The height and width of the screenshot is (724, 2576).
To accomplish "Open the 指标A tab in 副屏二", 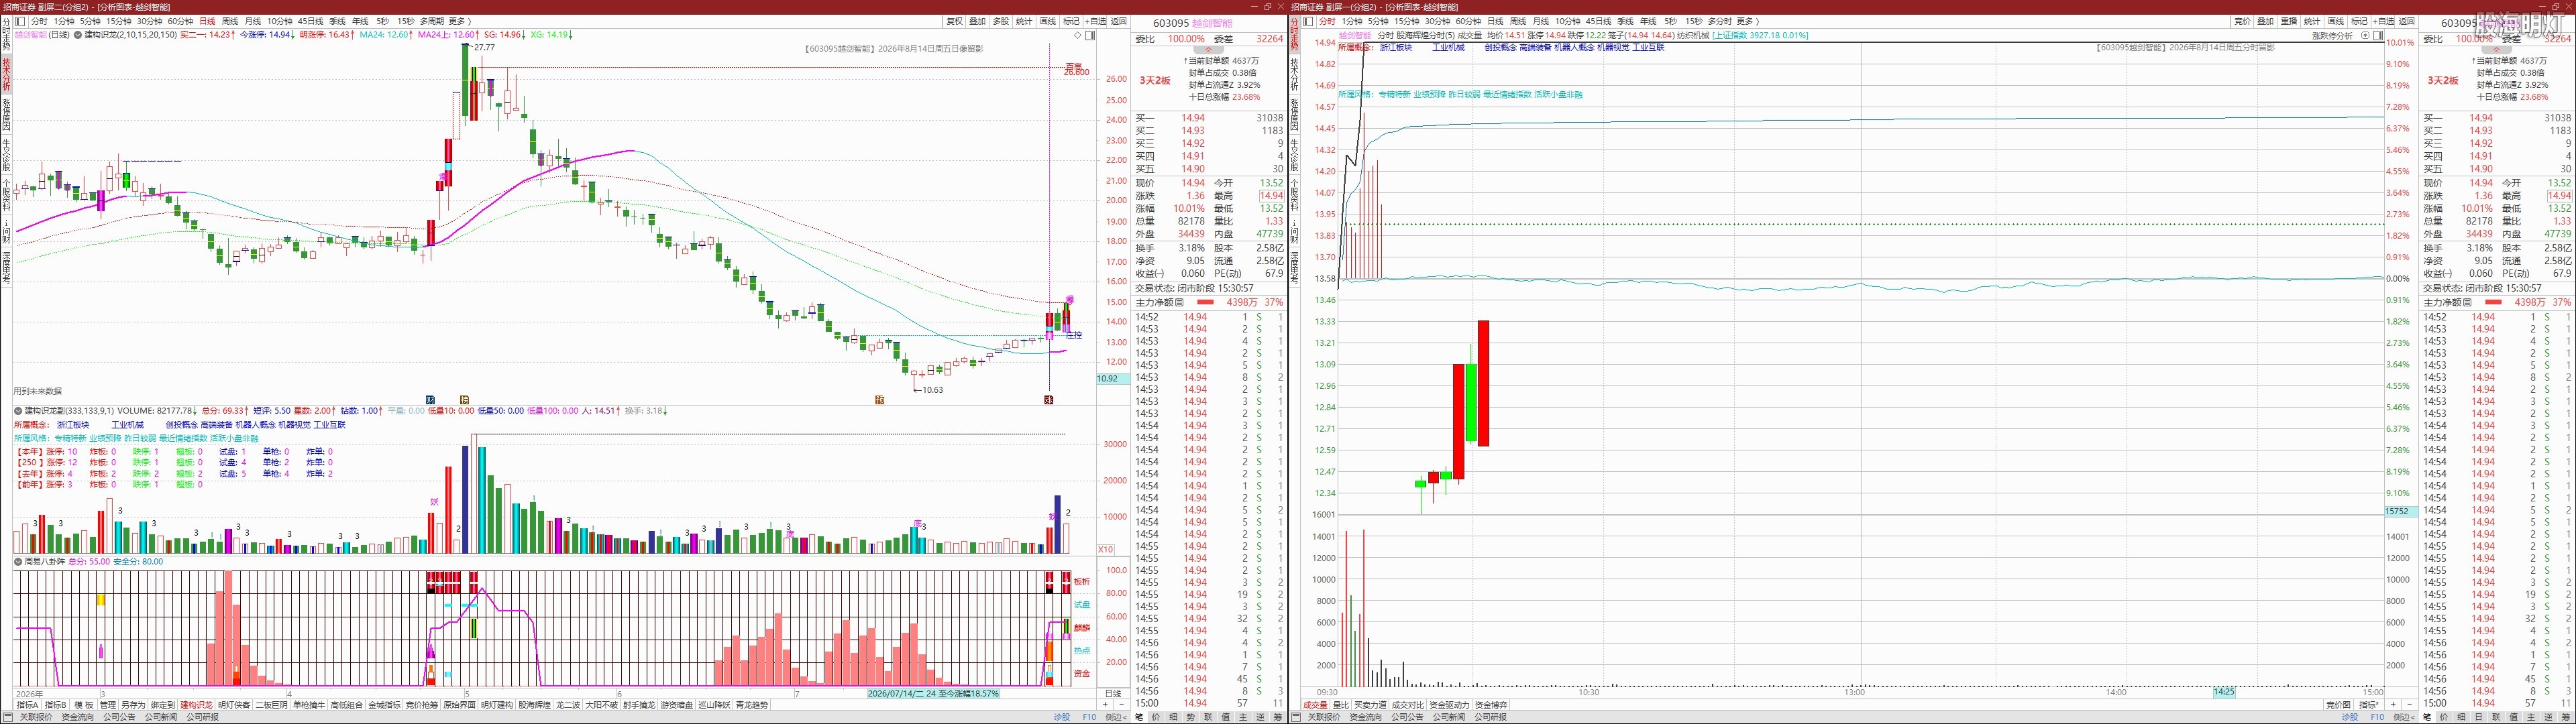I will coord(28,705).
